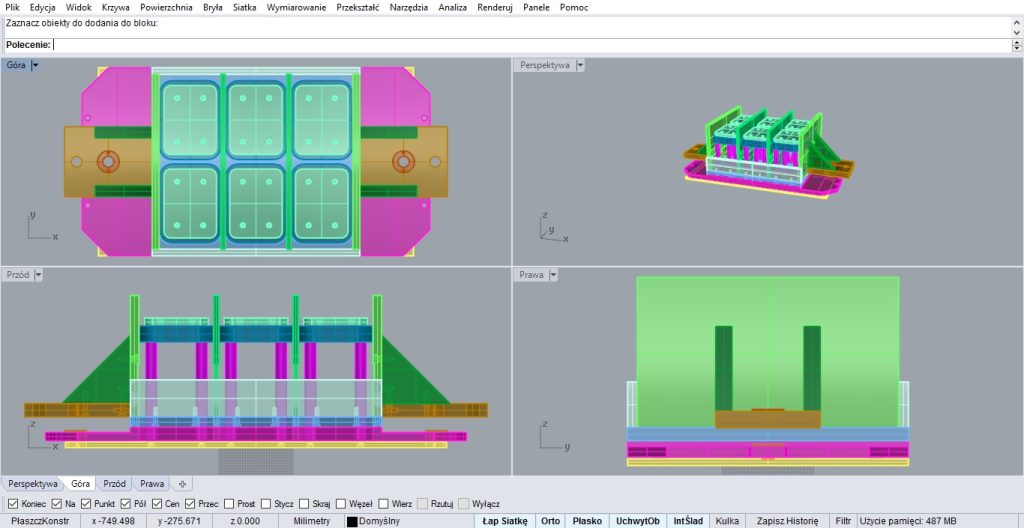The height and width of the screenshot is (528, 1024).
Task: Toggle the Wyłącz disable snaps option
Action: point(464,504)
